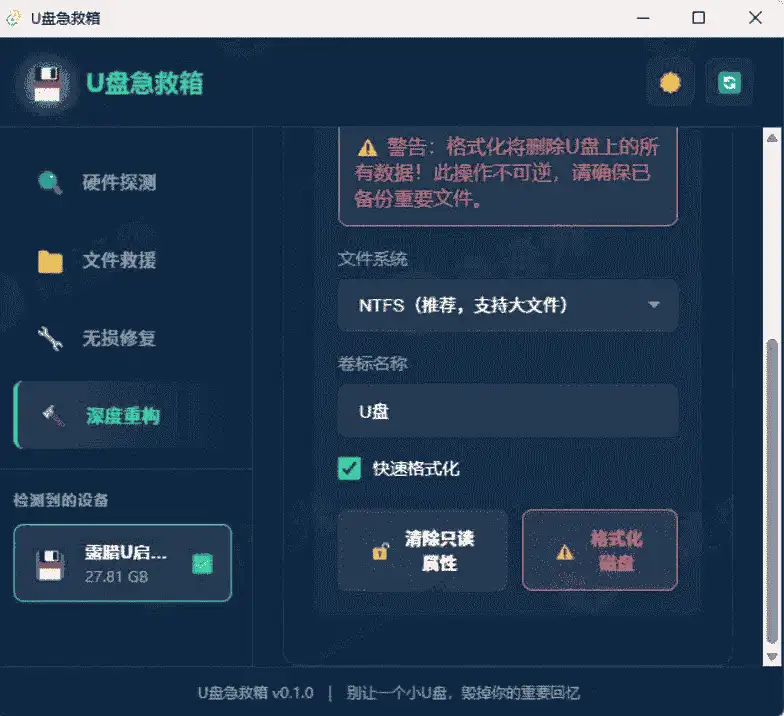Screen dimensions: 784x716
Task: Click the U盘急救箱 v0.1.0 footer text
Action: pos(256,693)
